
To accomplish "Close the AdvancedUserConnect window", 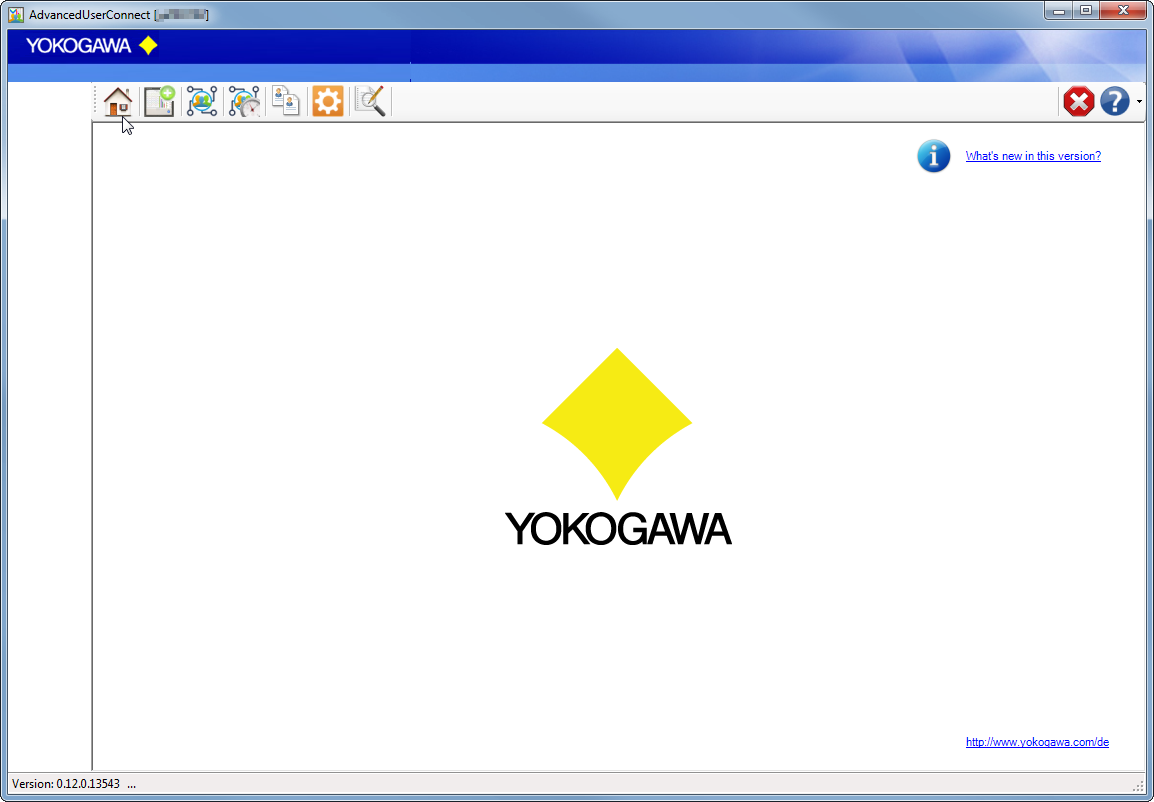I will click(x=1123, y=10).
